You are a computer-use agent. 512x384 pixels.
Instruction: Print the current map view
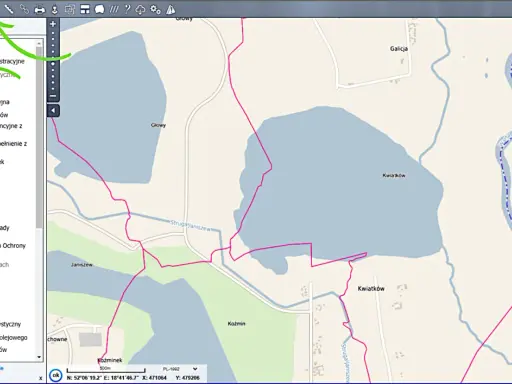click(x=40, y=10)
